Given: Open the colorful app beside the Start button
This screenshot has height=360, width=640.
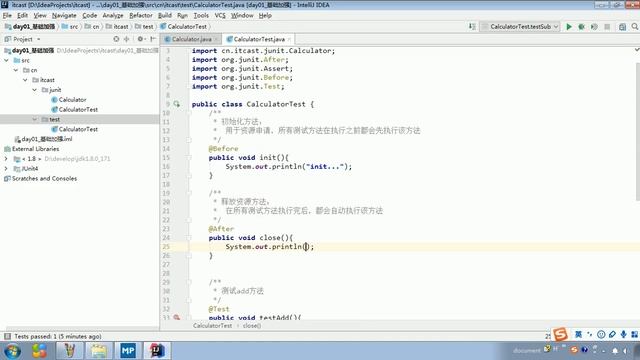Looking at the screenshot, I should tap(40, 350).
